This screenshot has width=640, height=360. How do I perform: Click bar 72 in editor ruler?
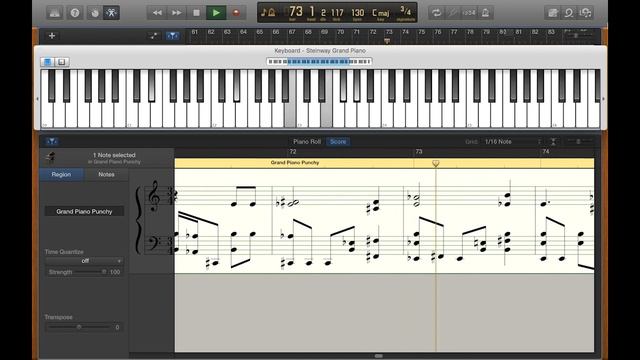click(293, 152)
